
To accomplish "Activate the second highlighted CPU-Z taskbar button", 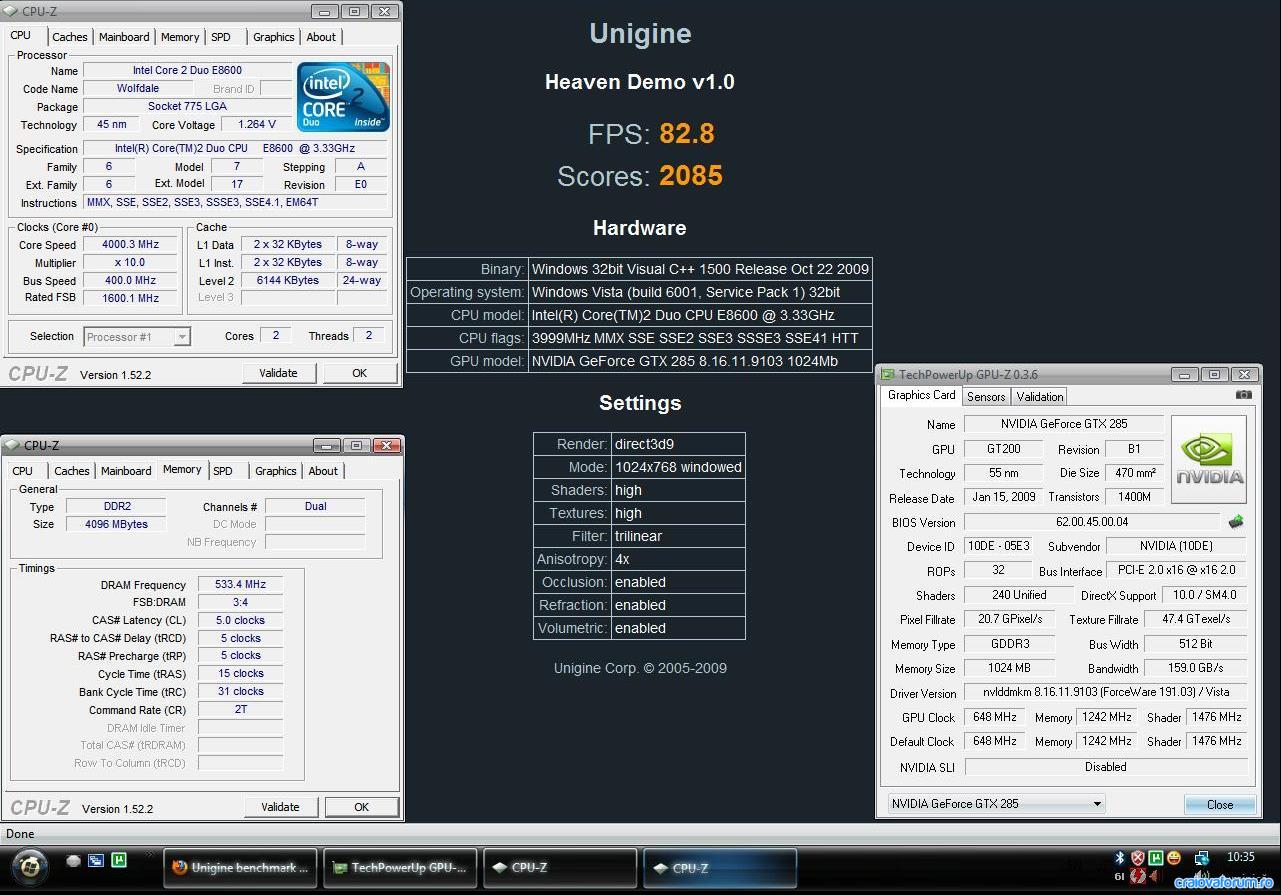I will [720, 868].
